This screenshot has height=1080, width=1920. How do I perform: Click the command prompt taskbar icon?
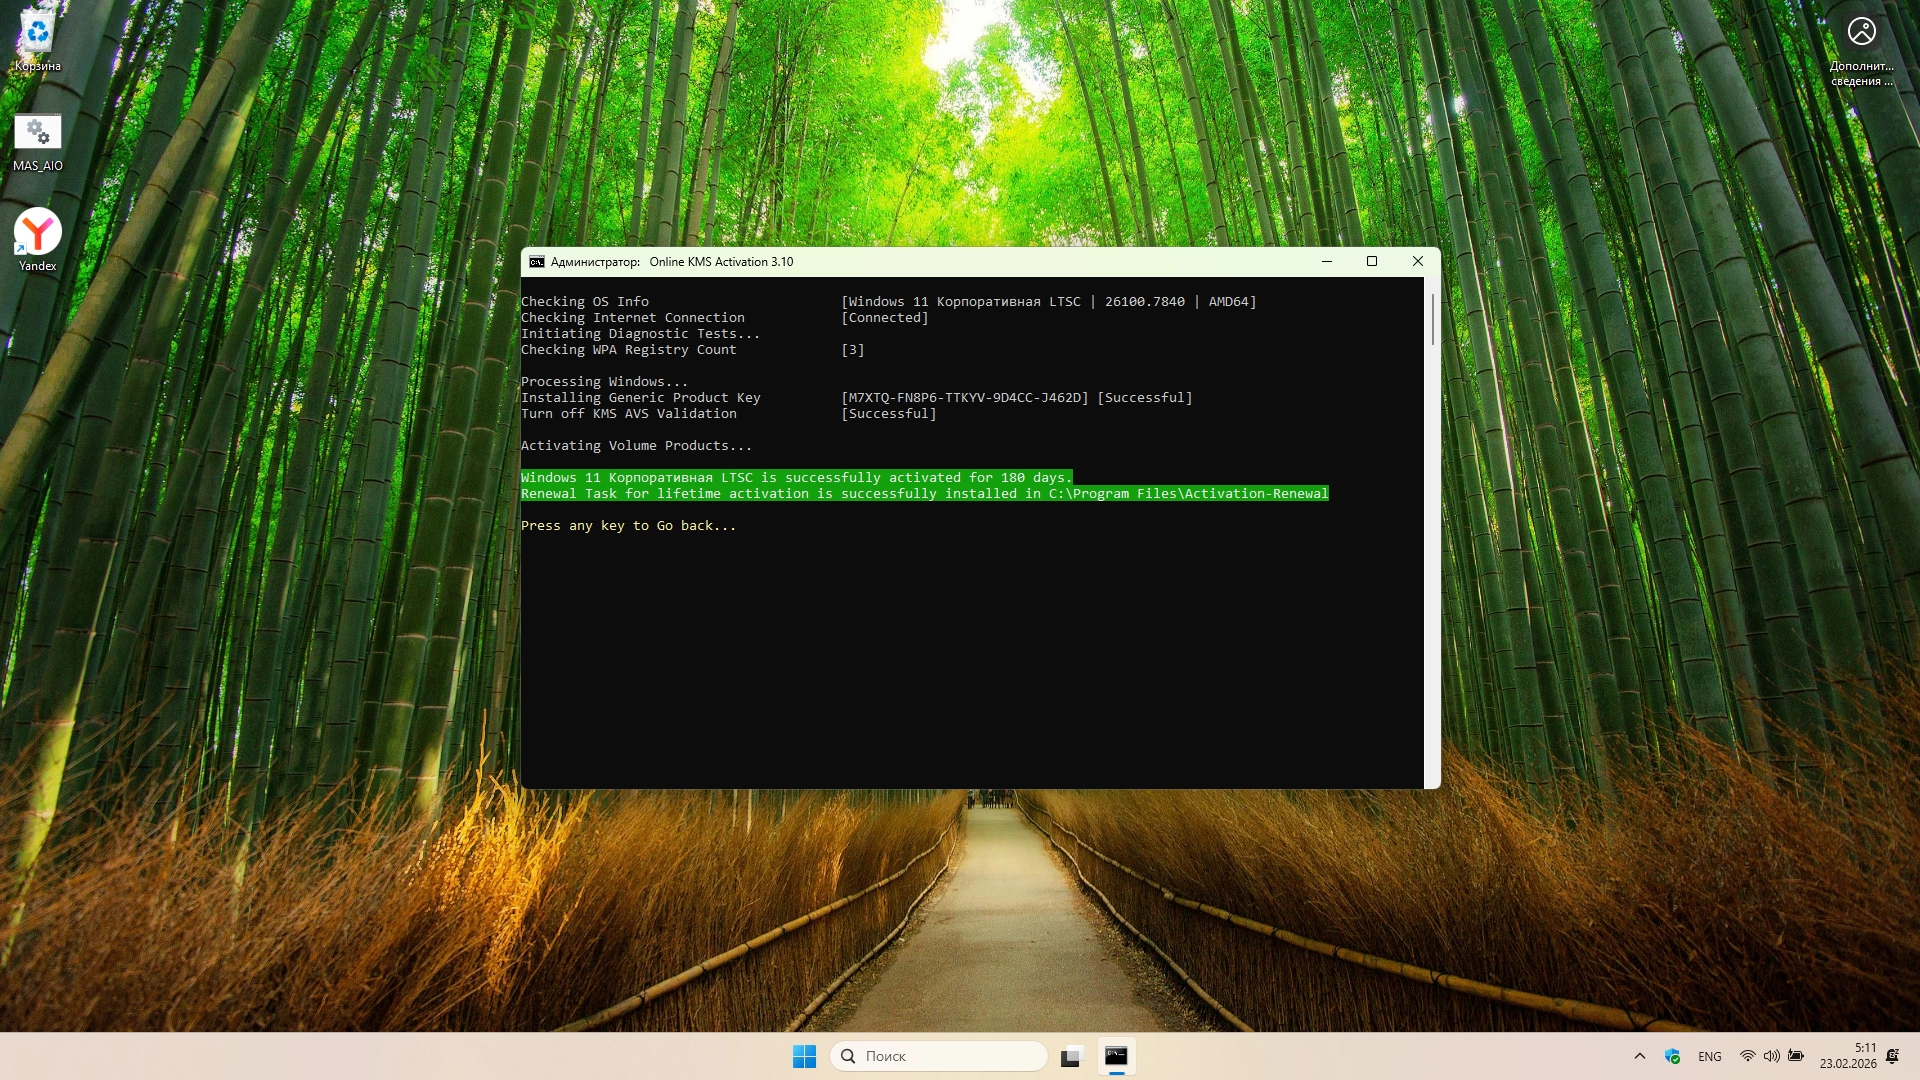1116,1056
